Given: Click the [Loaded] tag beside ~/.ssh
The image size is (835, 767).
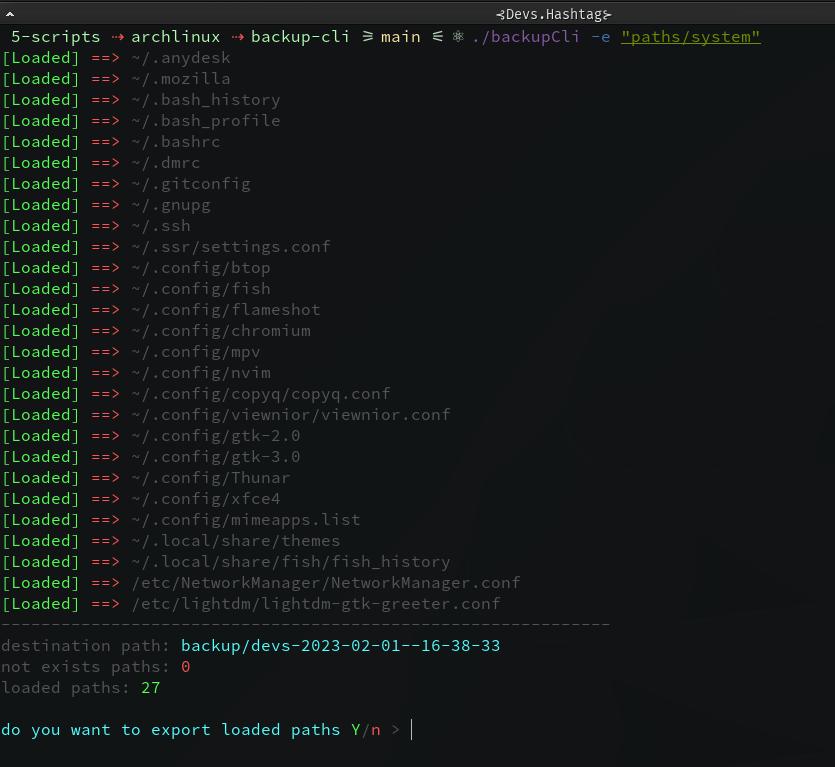Looking at the screenshot, I should tap(41, 226).
